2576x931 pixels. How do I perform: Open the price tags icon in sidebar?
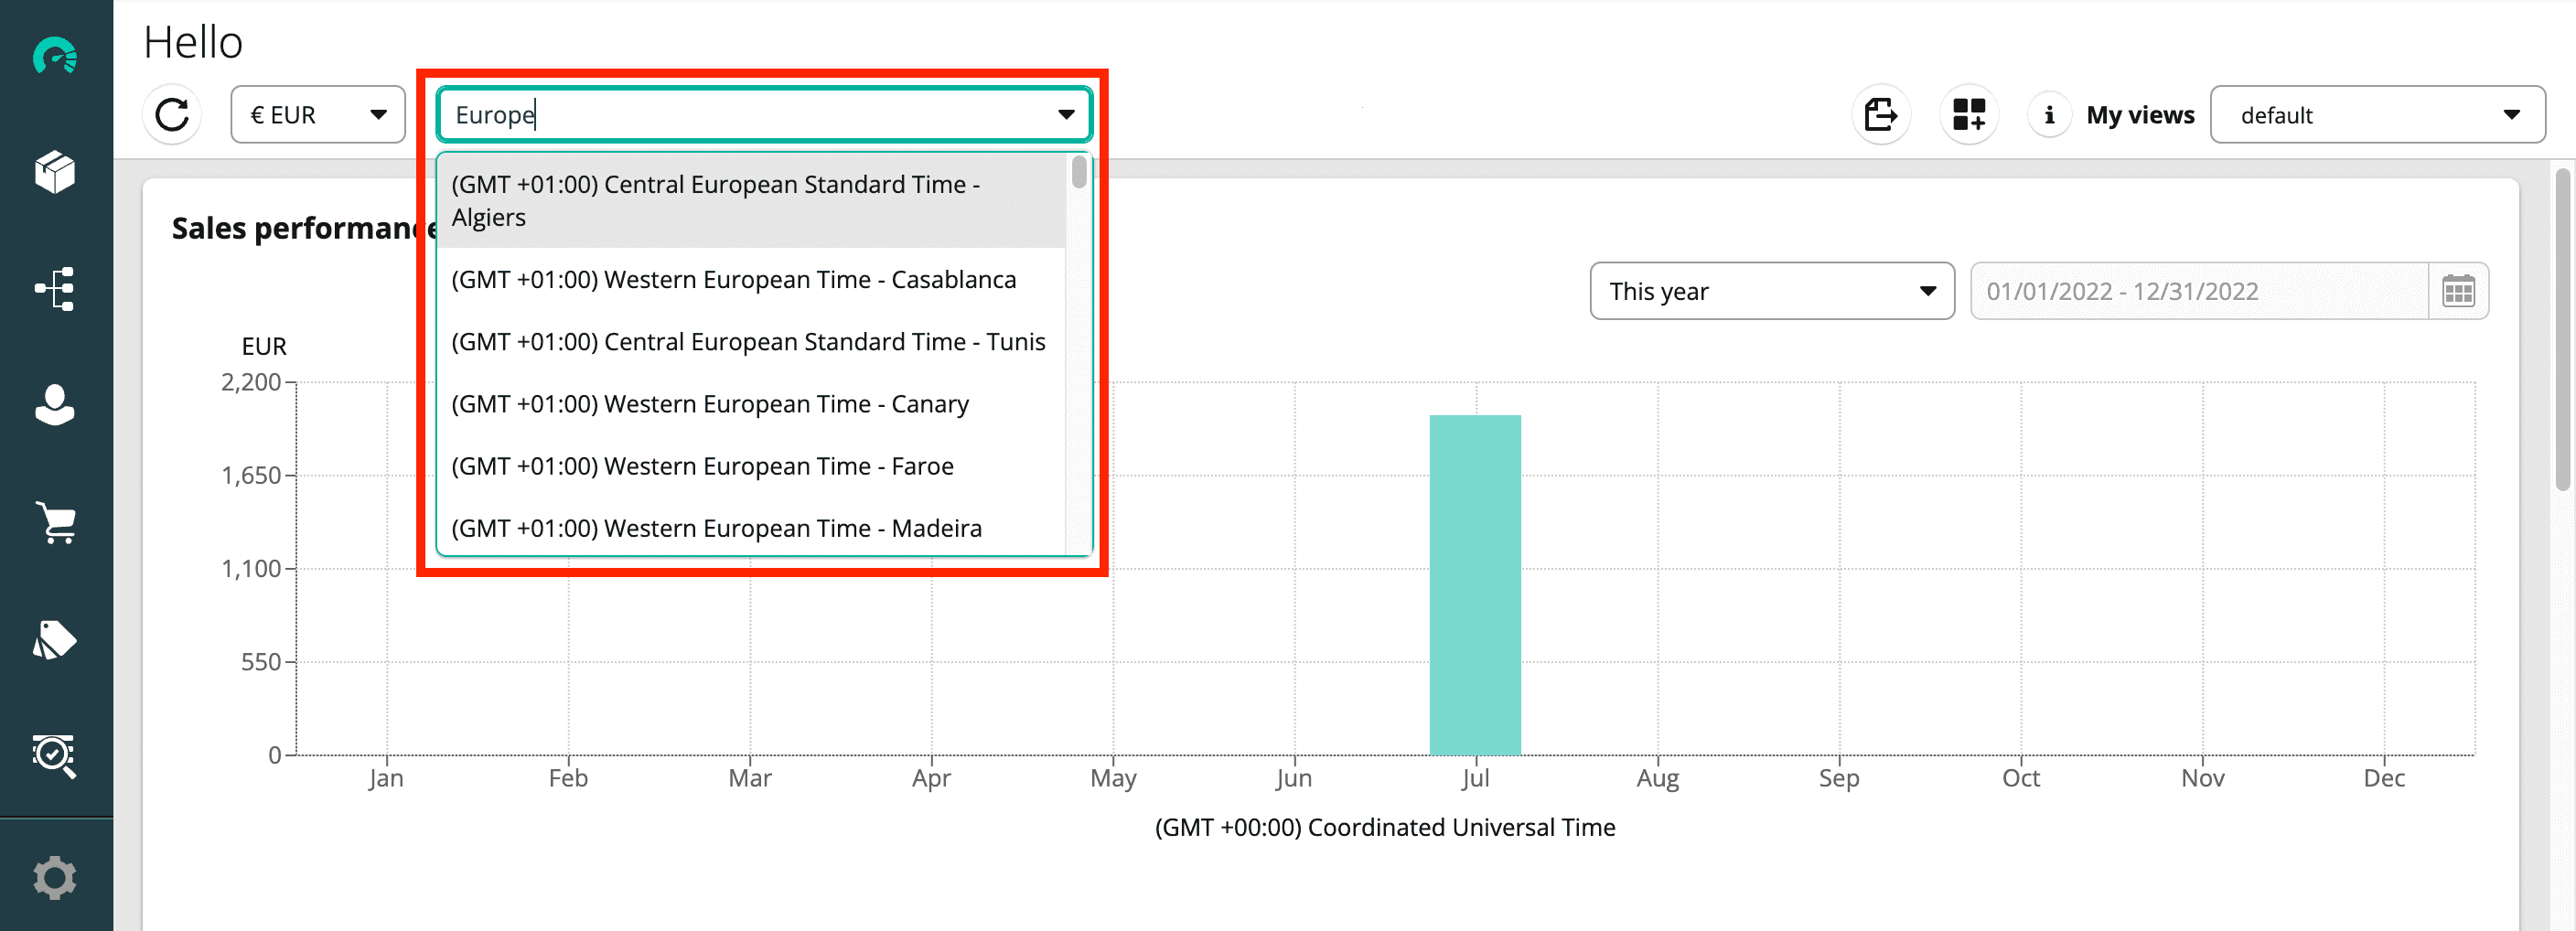pos(55,639)
